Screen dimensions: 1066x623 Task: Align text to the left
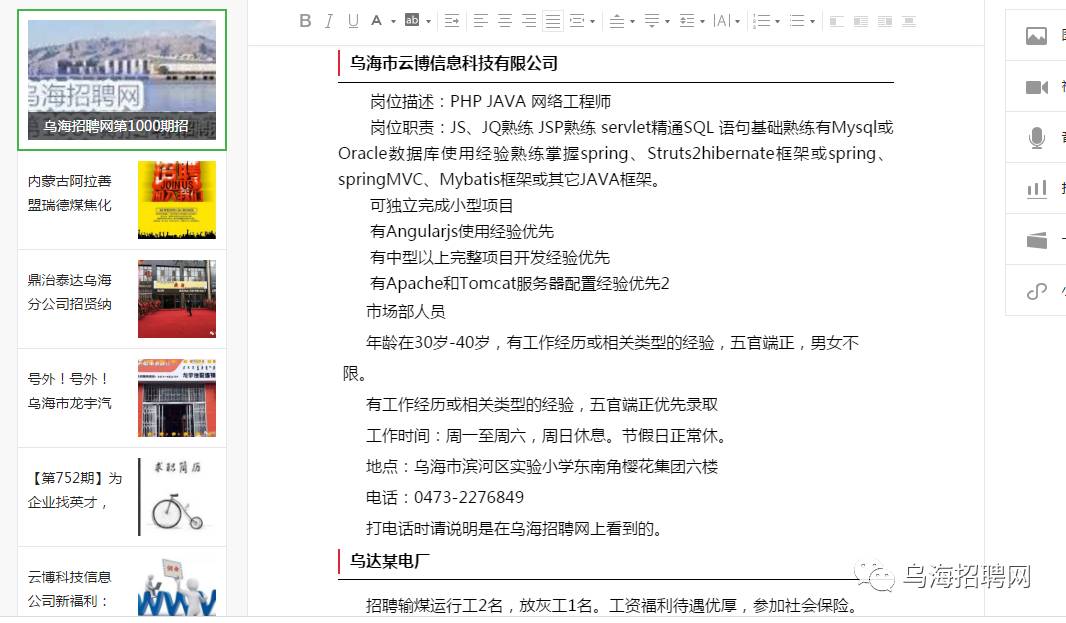point(481,21)
